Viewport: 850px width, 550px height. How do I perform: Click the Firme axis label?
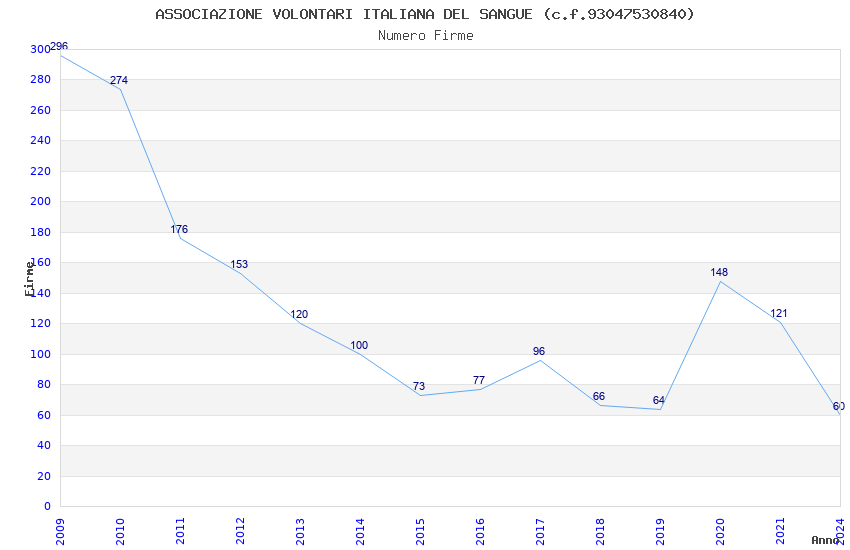coord(29,279)
